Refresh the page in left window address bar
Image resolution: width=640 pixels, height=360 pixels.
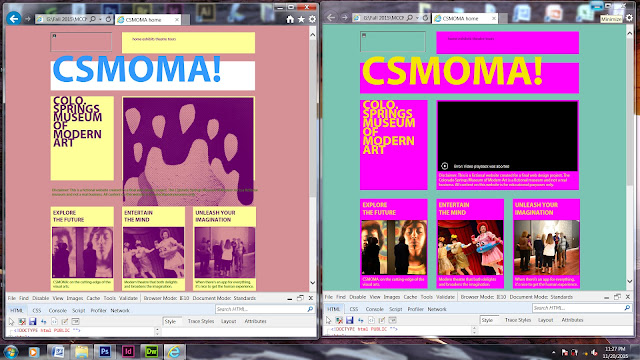[x=108, y=19]
